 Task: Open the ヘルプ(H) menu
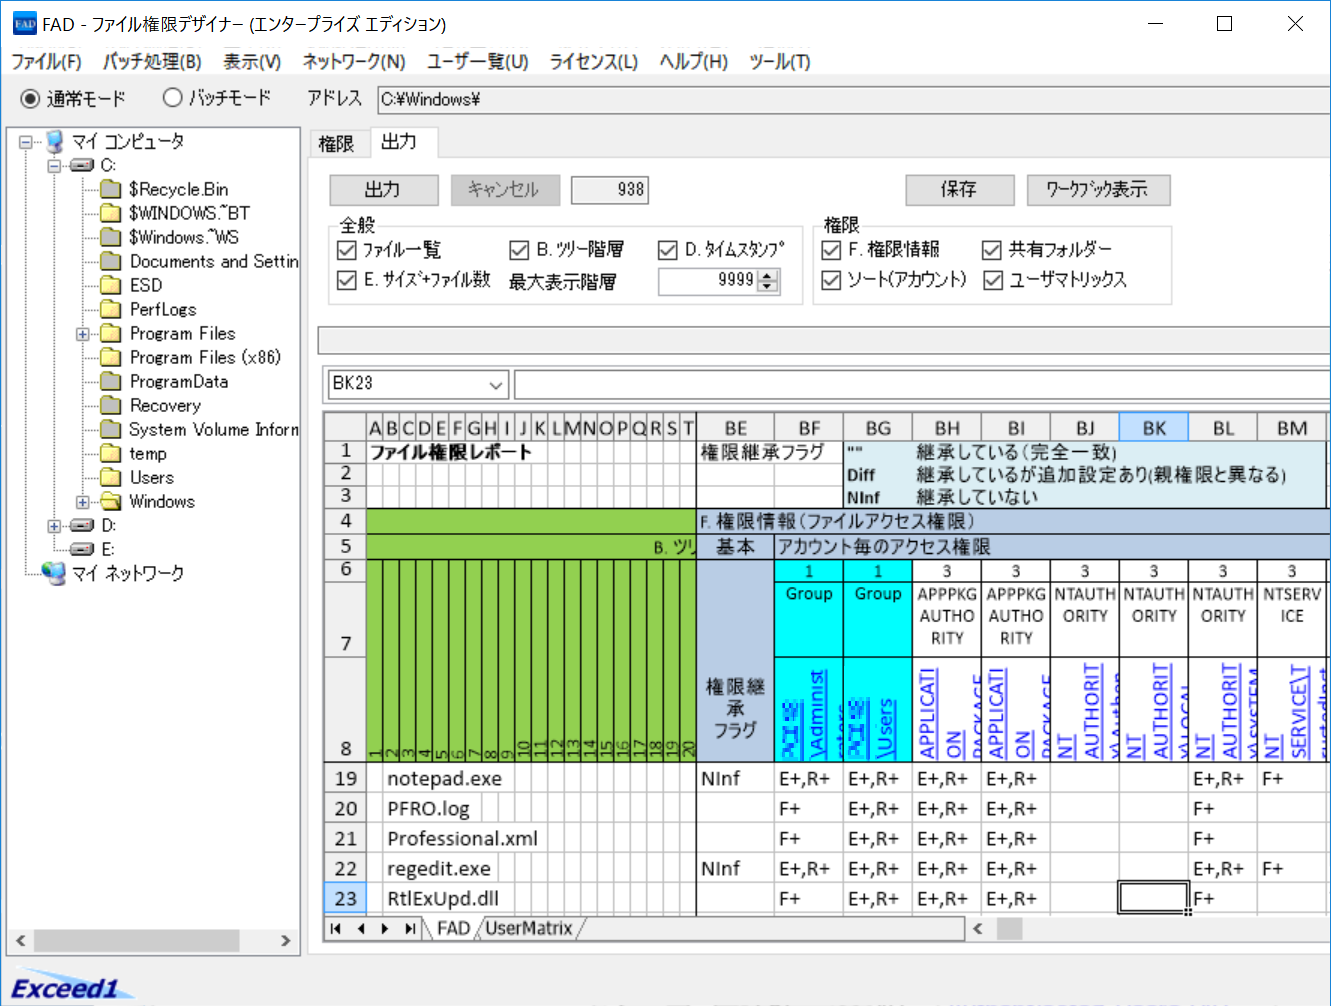tap(694, 62)
